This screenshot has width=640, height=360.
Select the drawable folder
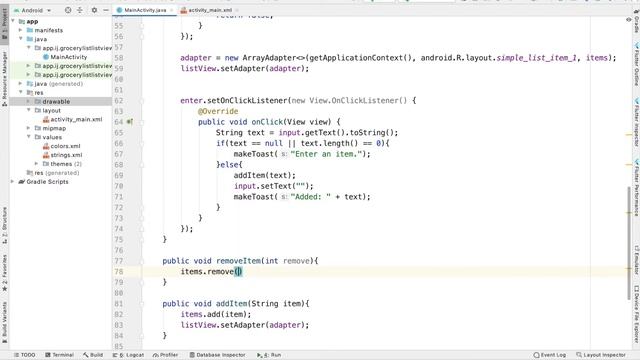(x=56, y=102)
